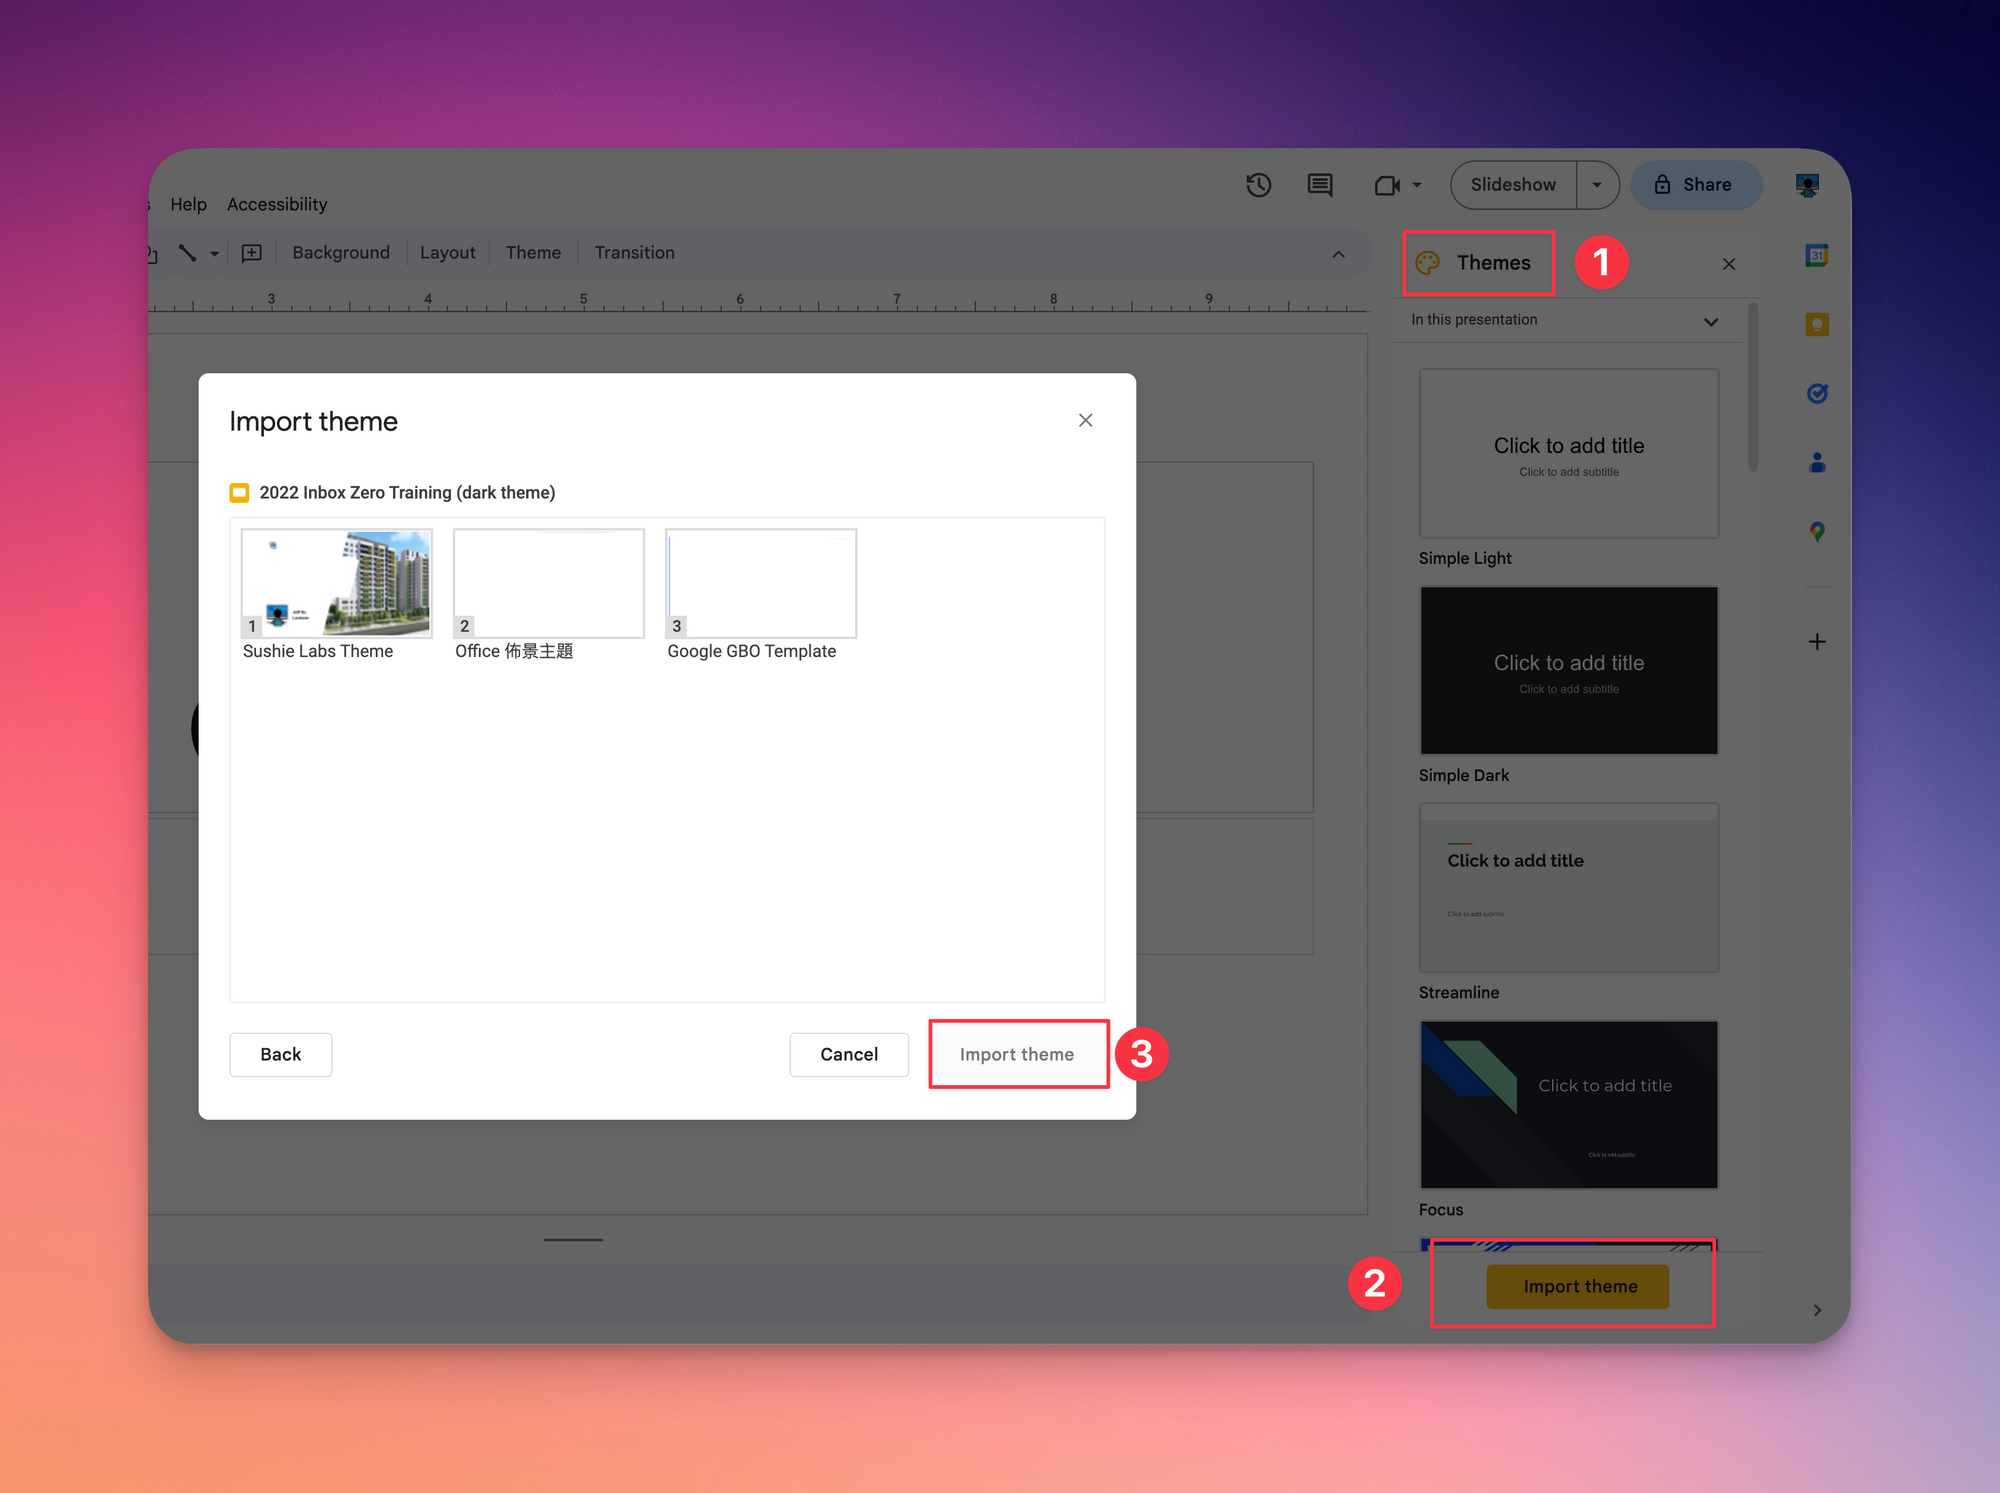The width and height of the screenshot is (2000, 1493).
Task: Open Google Maps side panel icon
Action: (1817, 531)
